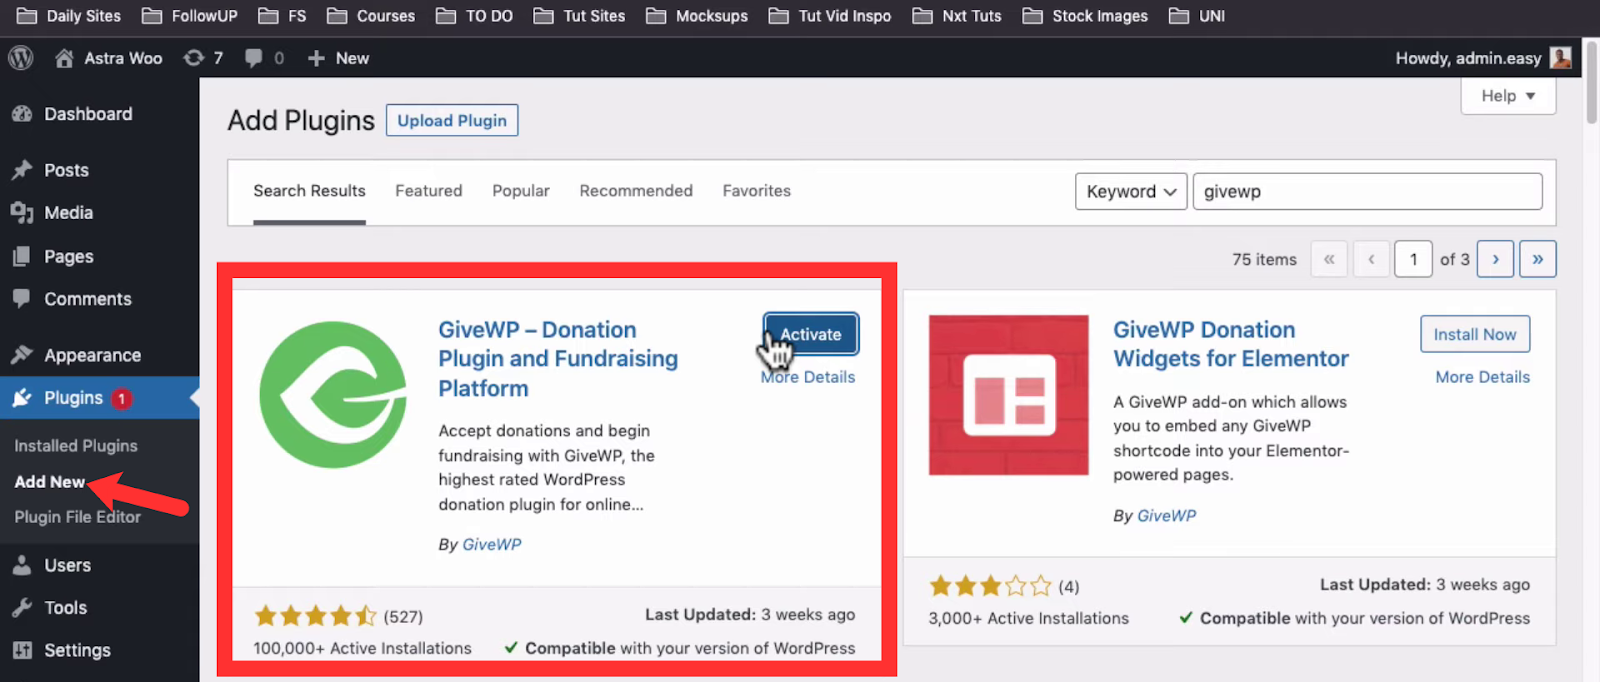This screenshot has width=1600, height=682.
Task: Open the UNI bookmark folder
Action: coord(1197,16)
